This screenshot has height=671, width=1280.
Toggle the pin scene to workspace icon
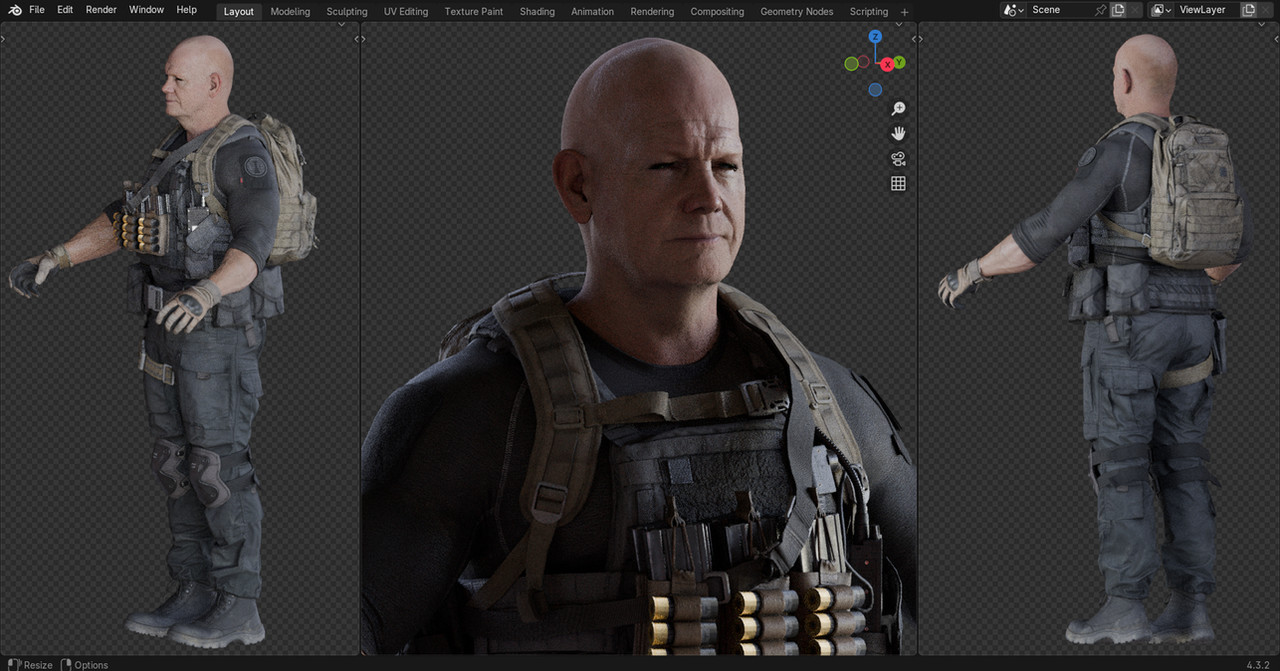1101,10
